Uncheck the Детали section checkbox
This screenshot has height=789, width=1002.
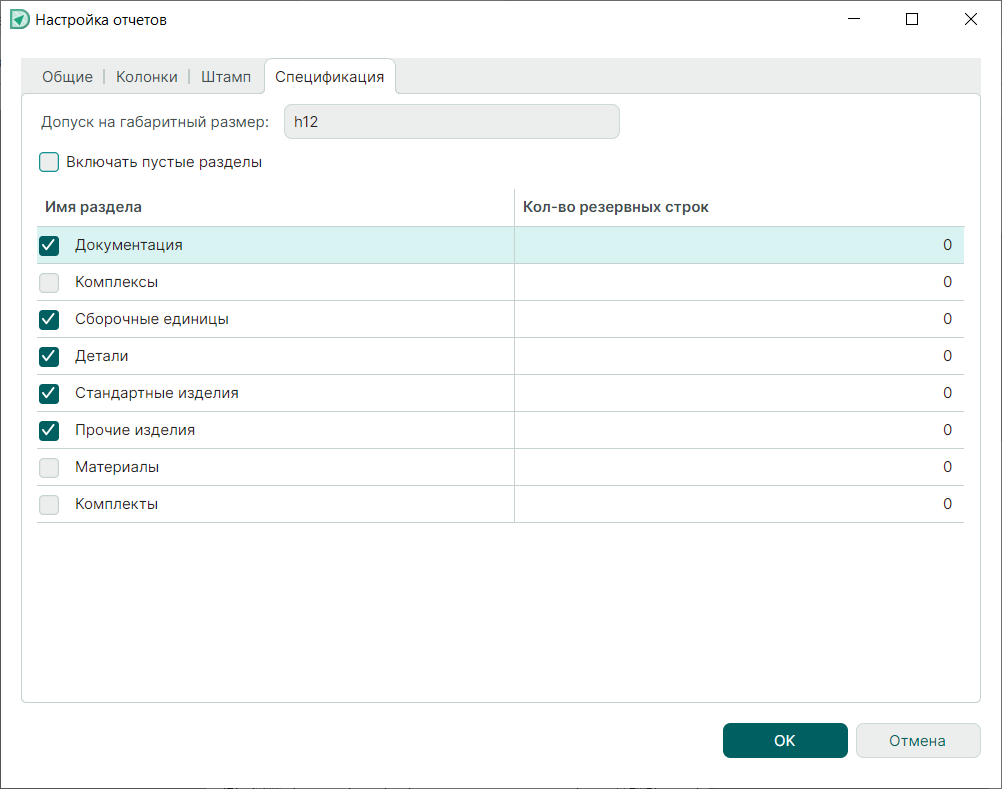click(49, 356)
